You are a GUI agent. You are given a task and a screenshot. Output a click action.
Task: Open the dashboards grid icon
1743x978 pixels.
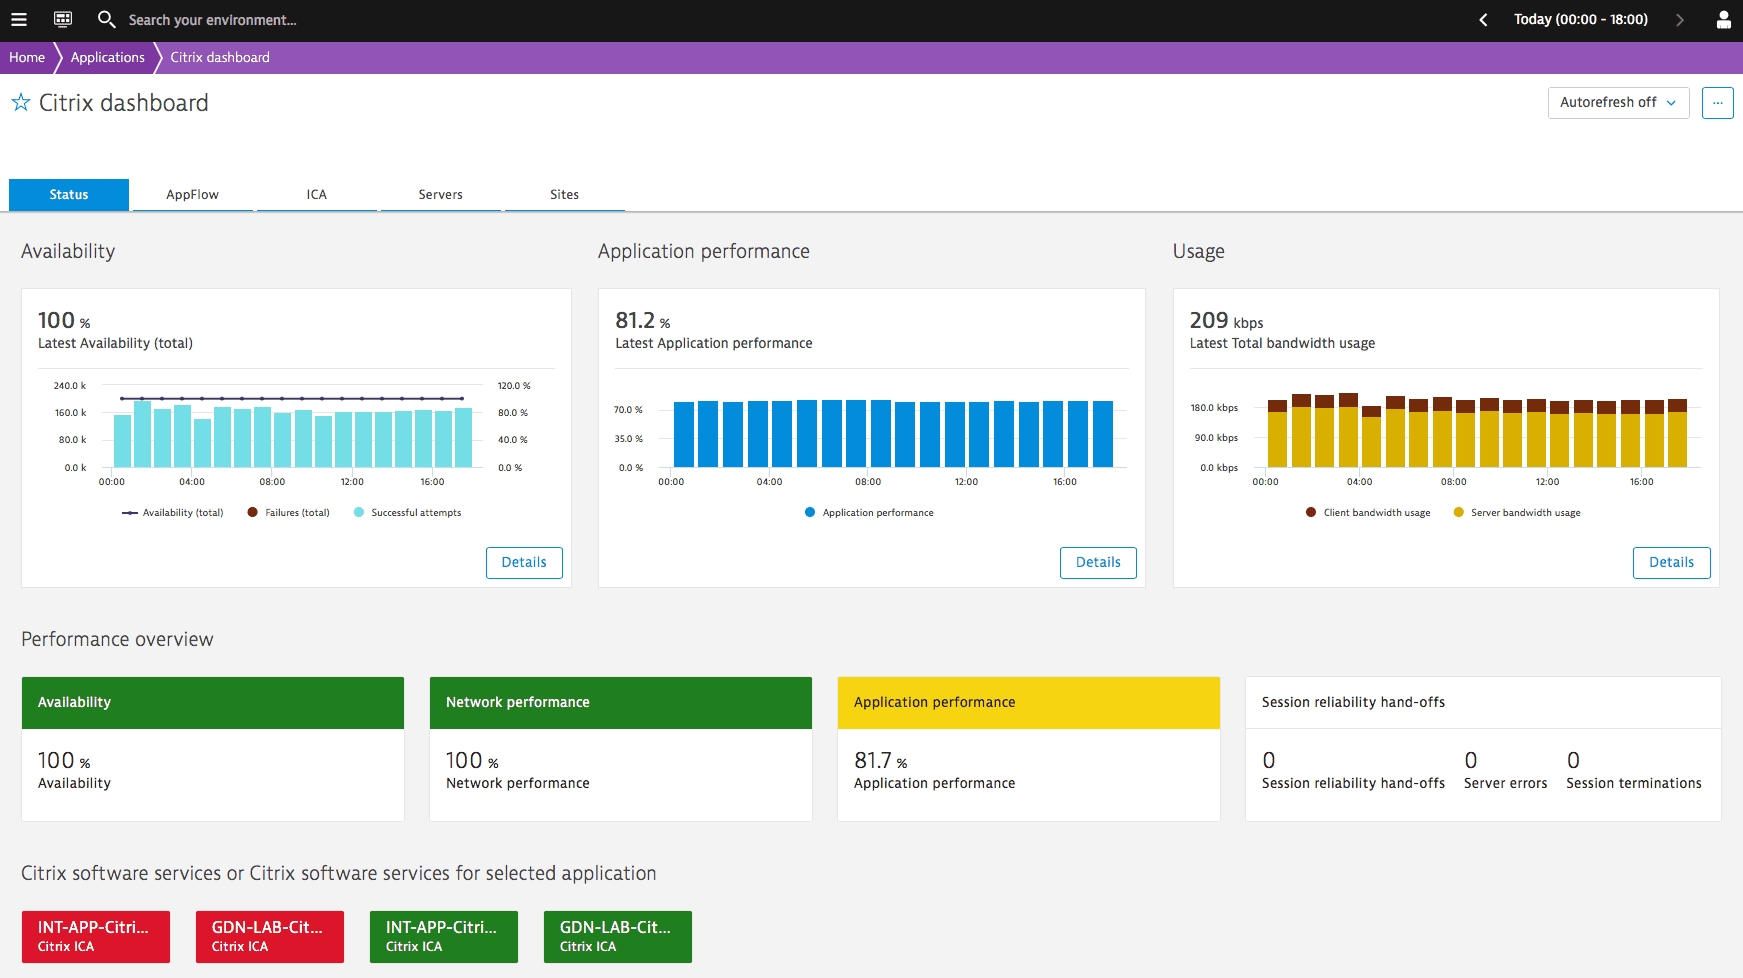63,19
